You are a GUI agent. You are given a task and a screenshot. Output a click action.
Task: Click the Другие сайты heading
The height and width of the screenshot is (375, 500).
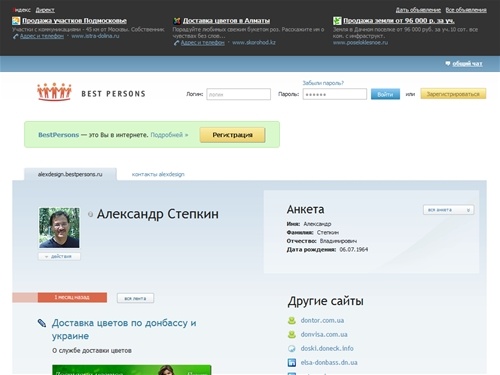tap(325, 301)
